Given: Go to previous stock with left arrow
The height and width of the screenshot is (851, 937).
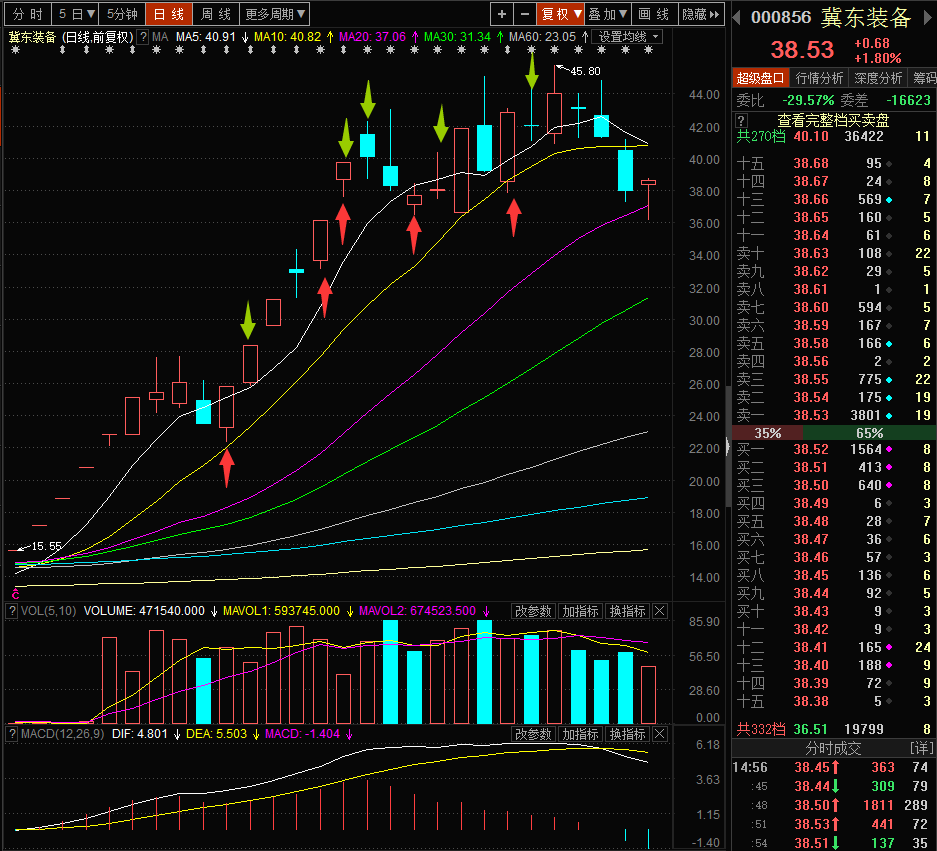Looking at the screenshot, I should pos(737,17).
